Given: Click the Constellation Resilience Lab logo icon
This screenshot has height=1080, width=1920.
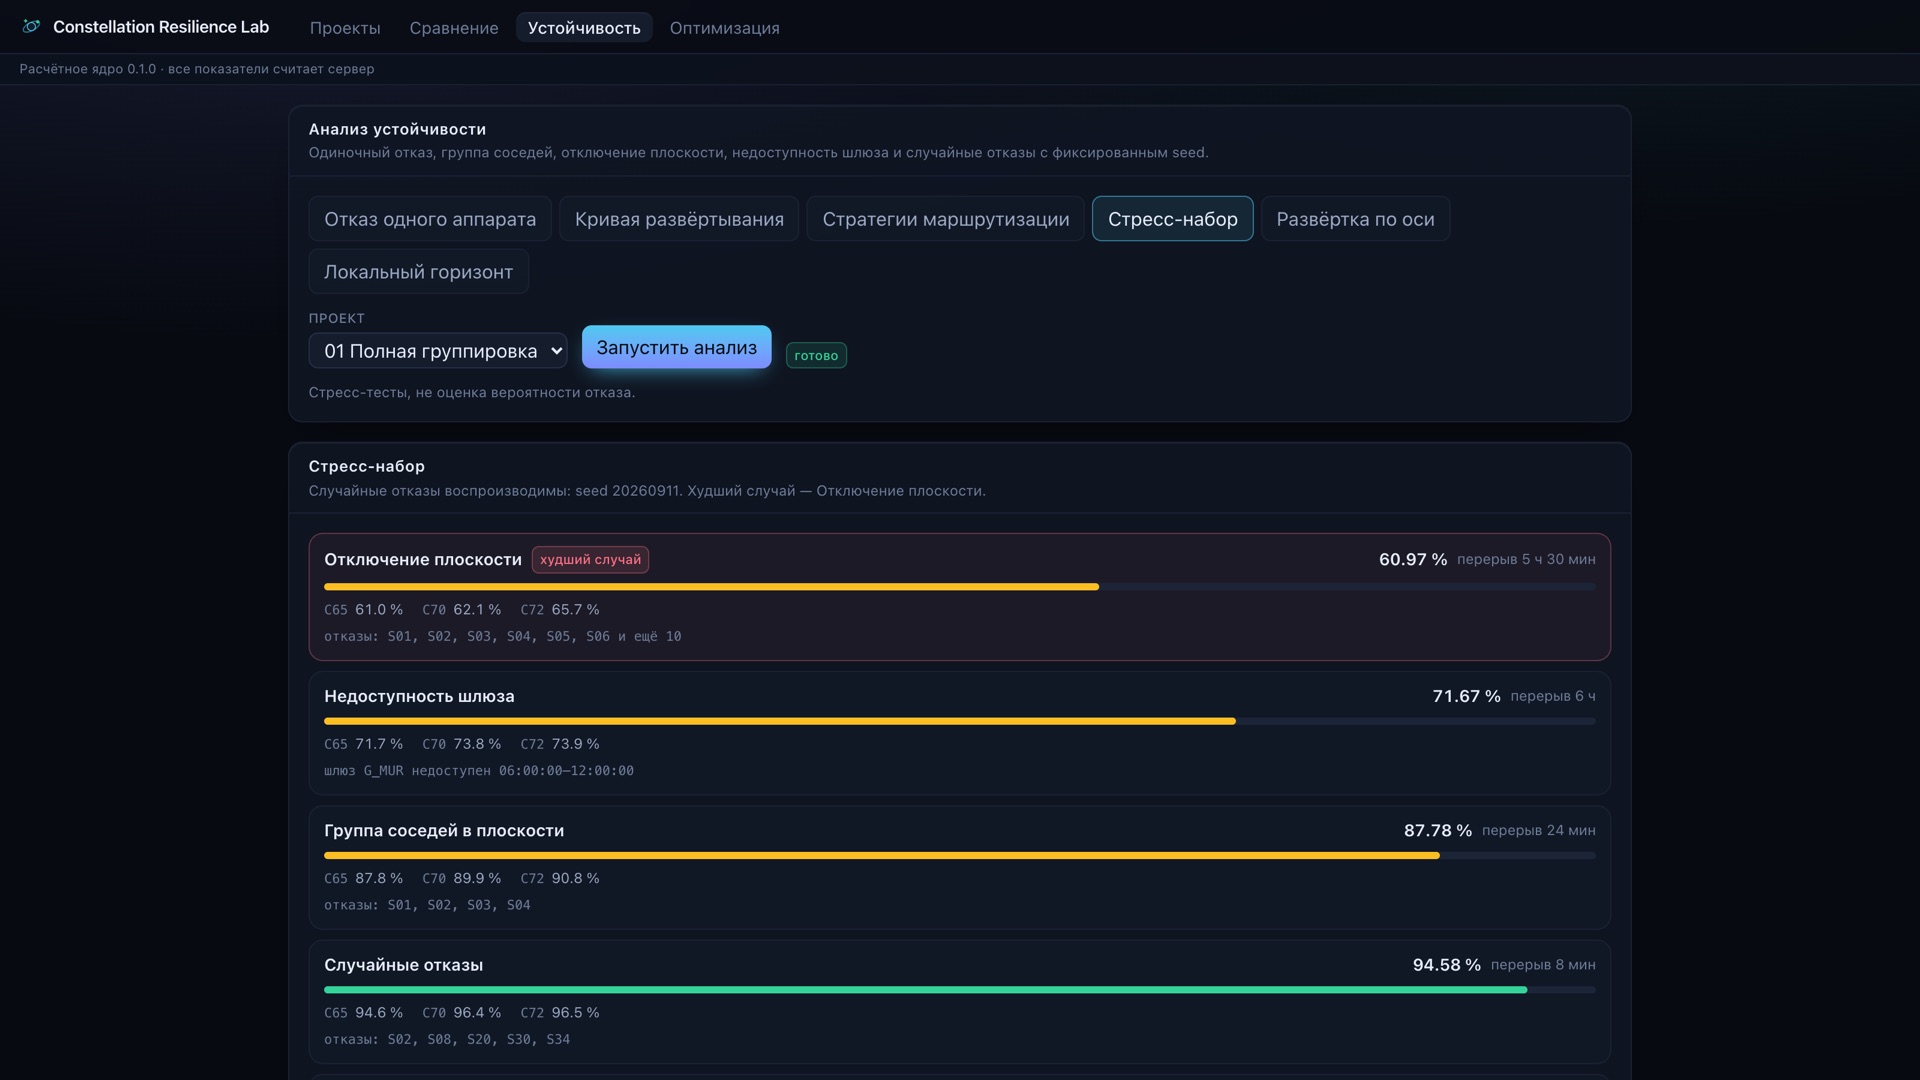Looking at the screenshot, I should [31, 27].
